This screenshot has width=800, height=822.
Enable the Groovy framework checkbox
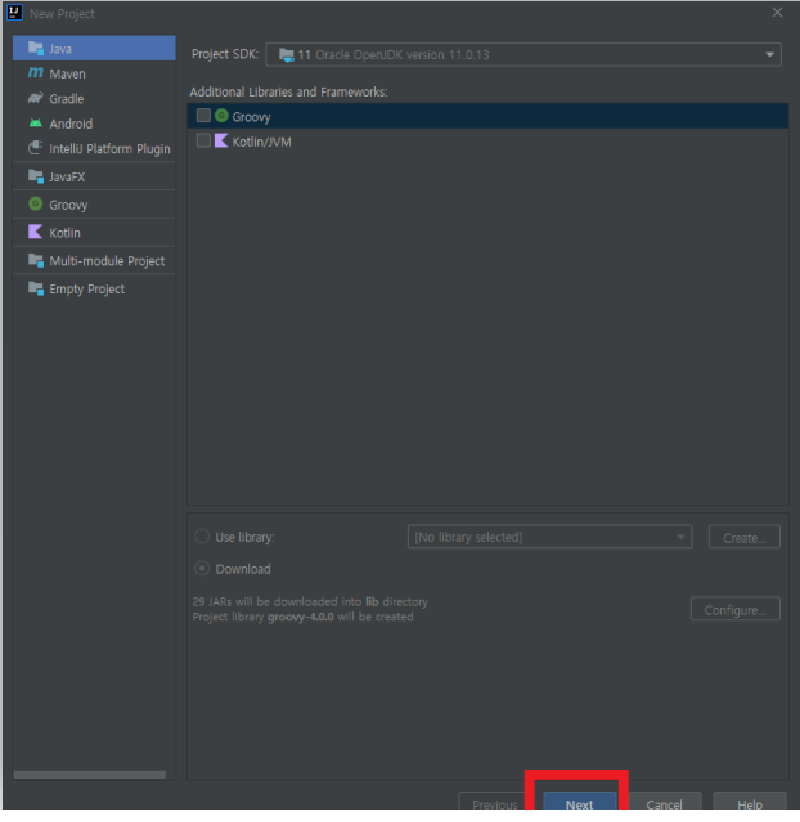click(x=203, y=115)
